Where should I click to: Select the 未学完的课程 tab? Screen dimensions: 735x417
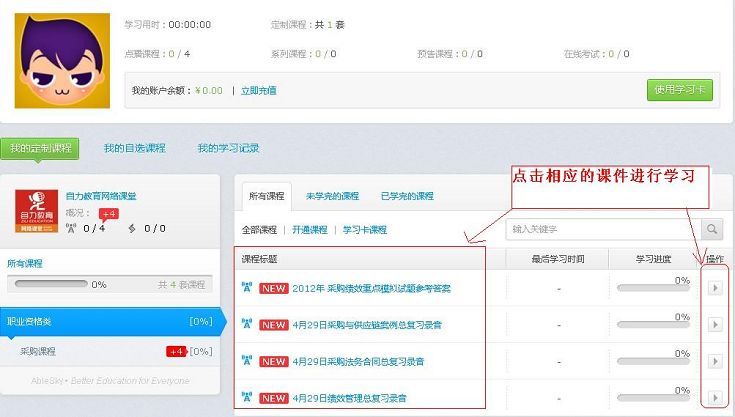point(332,196)
